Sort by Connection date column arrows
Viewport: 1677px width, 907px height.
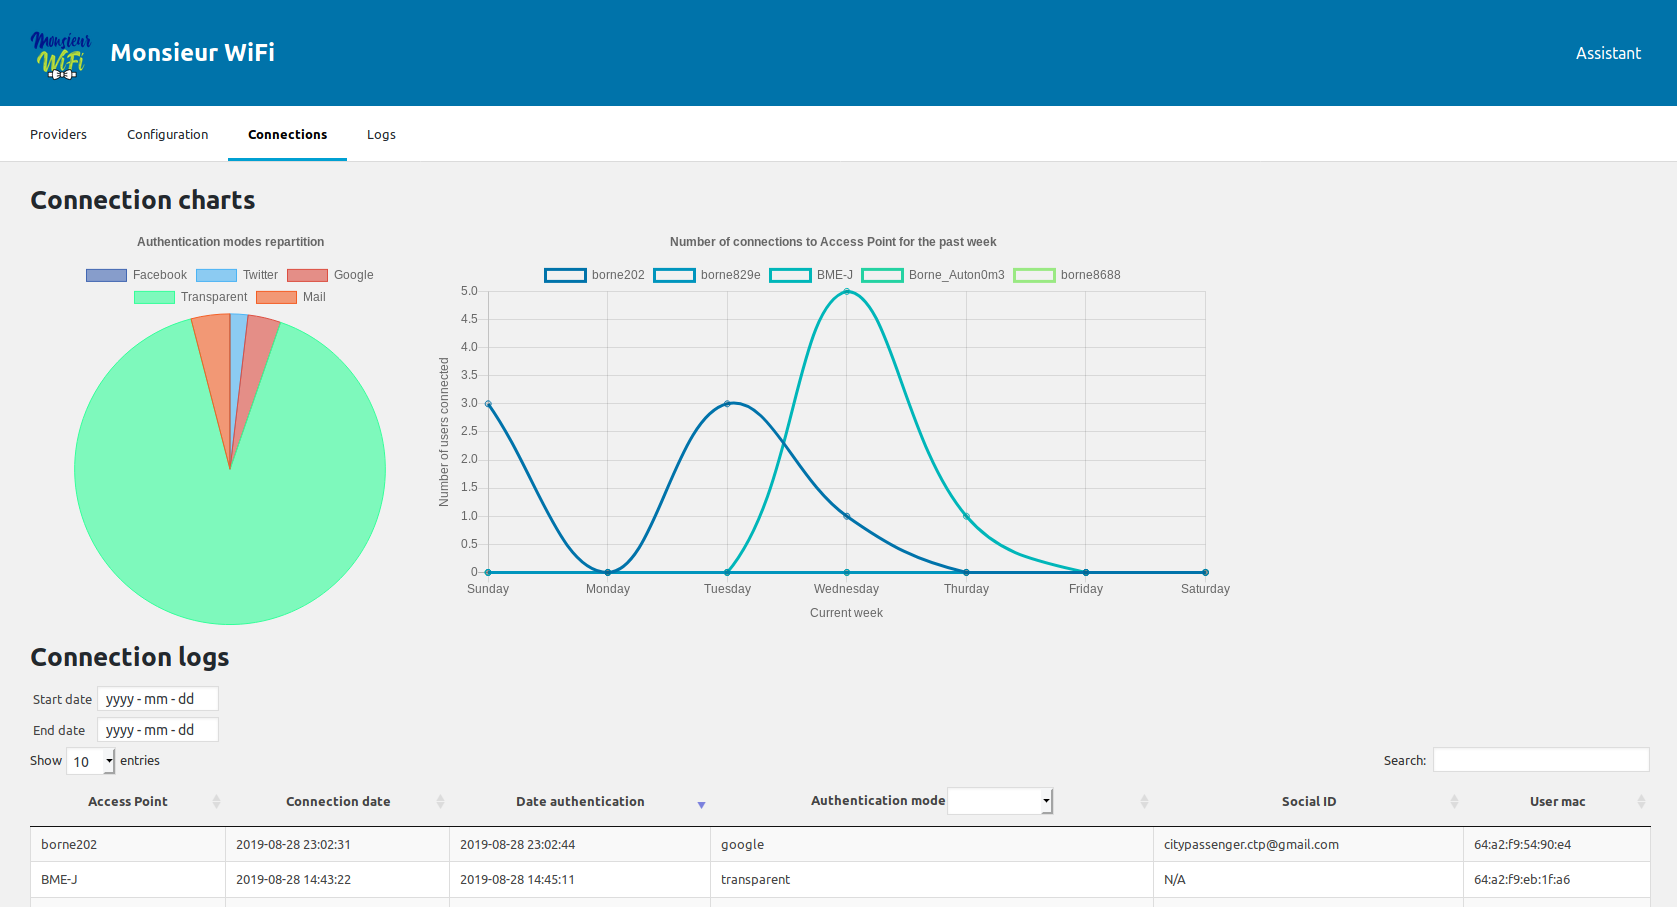click(440, 802)
